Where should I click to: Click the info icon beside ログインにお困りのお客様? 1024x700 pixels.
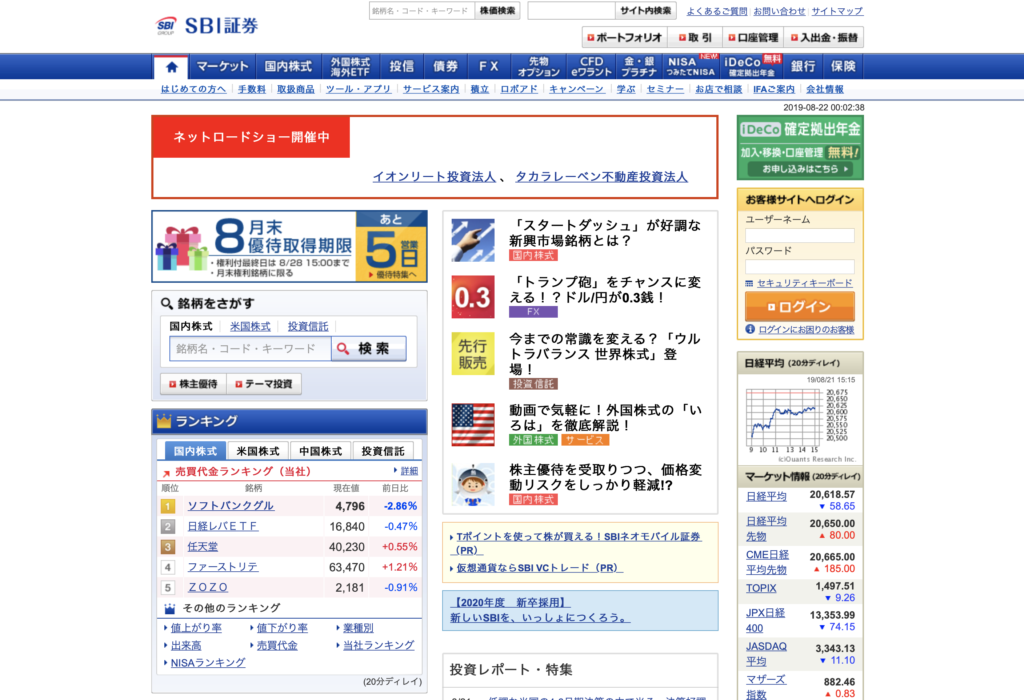[x=750, y=329]
